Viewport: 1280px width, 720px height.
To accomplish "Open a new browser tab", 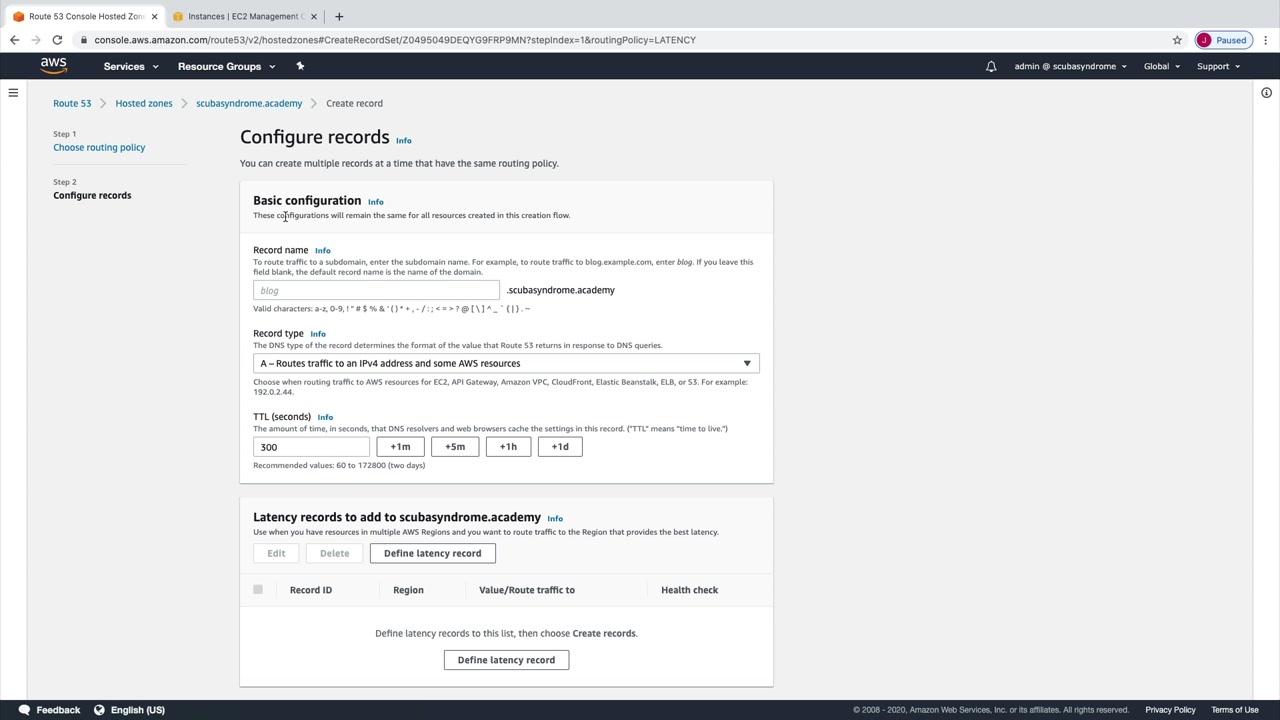I will [339, 16].
